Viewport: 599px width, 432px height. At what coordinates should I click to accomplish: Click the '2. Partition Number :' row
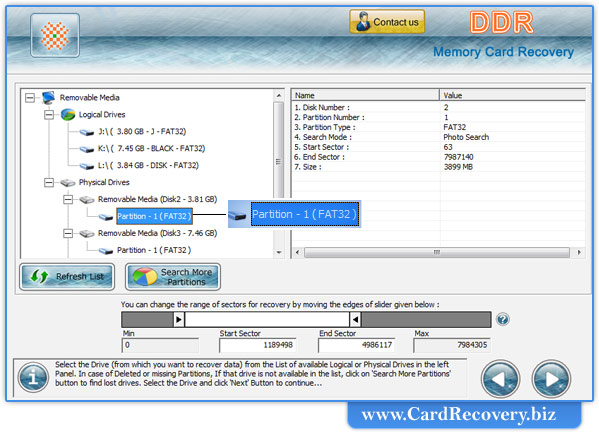(439, 117)
